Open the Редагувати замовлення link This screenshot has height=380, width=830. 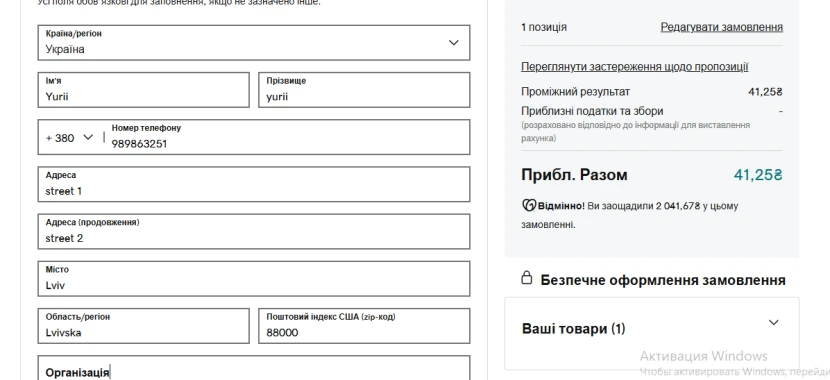click(x=721, y=27)
